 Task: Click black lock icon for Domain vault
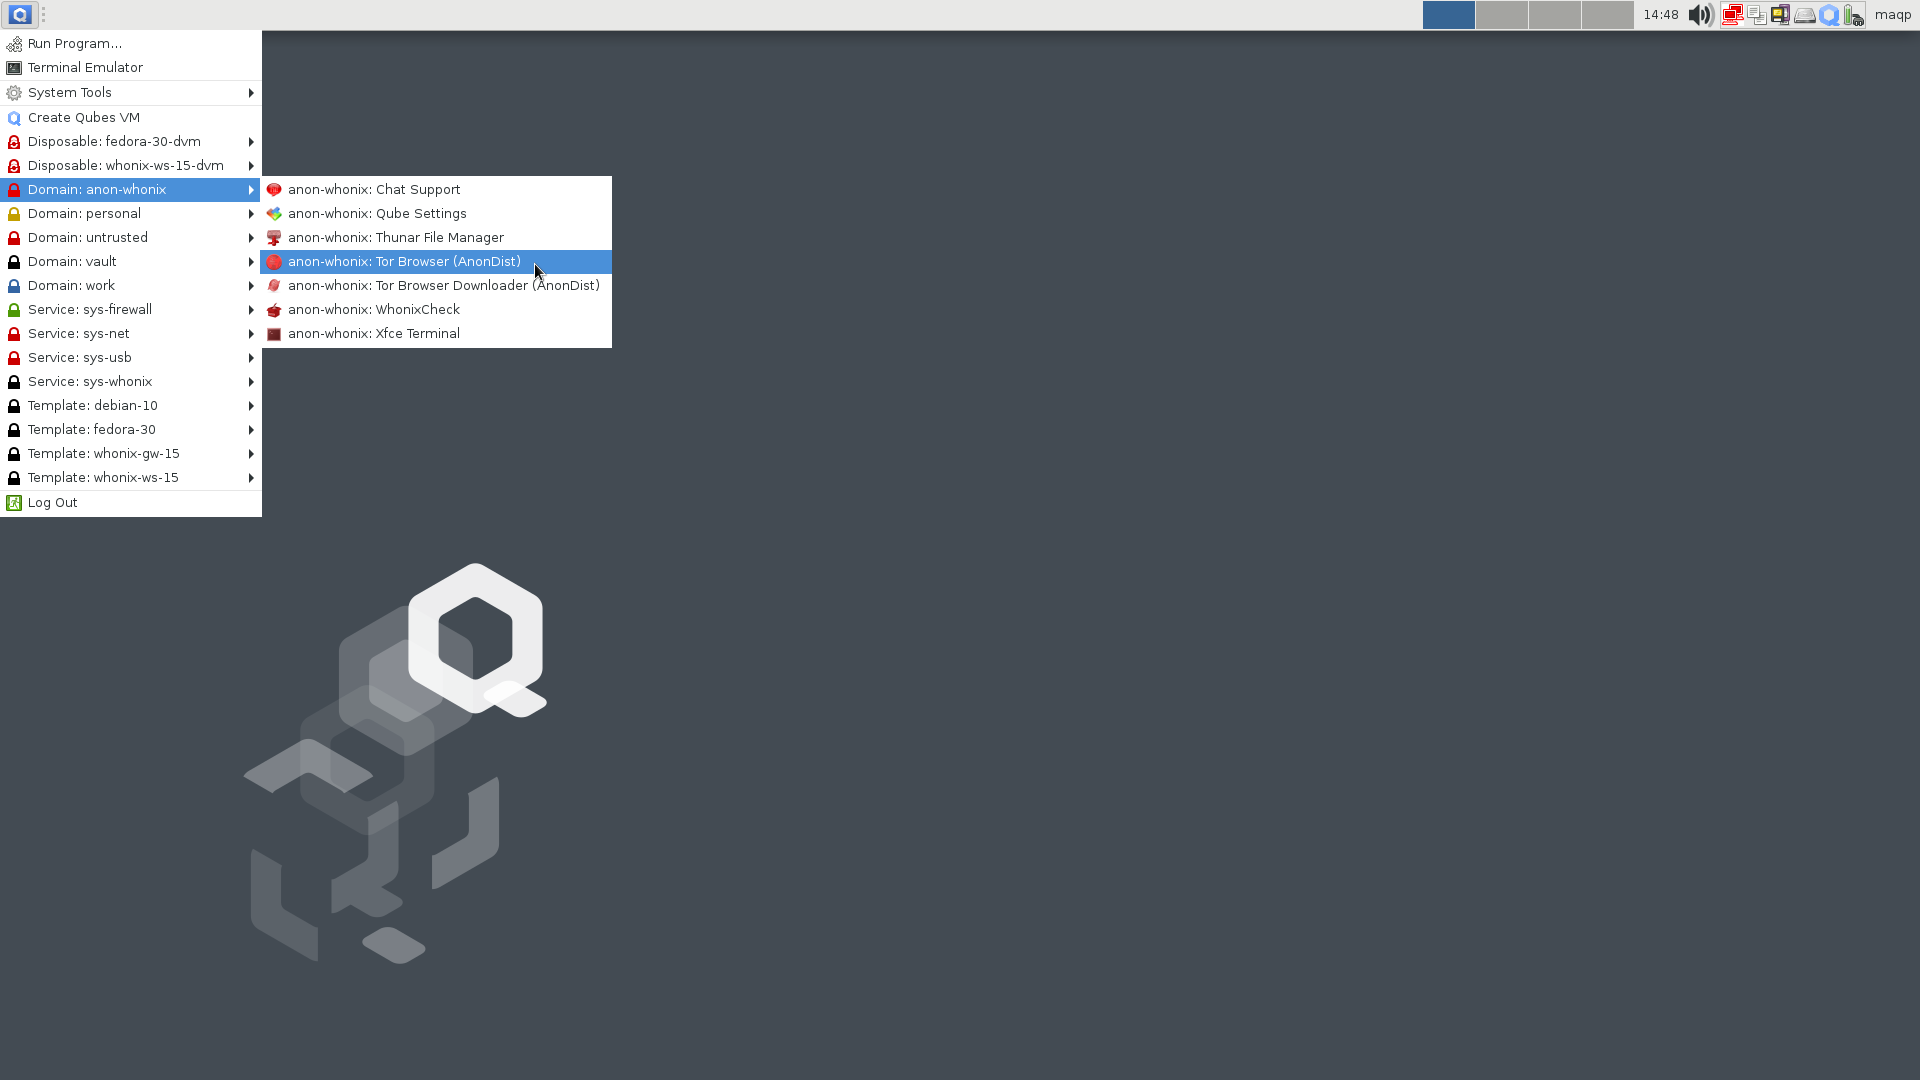click(x=14, y=262)
